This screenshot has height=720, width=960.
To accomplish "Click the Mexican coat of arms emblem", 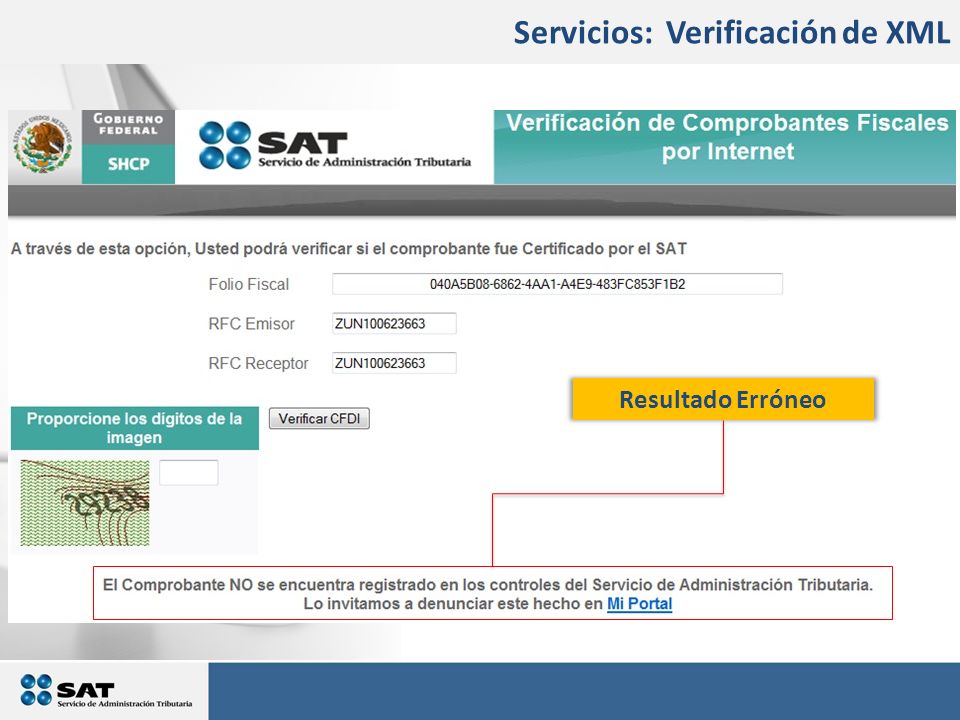I will [43, 146].
